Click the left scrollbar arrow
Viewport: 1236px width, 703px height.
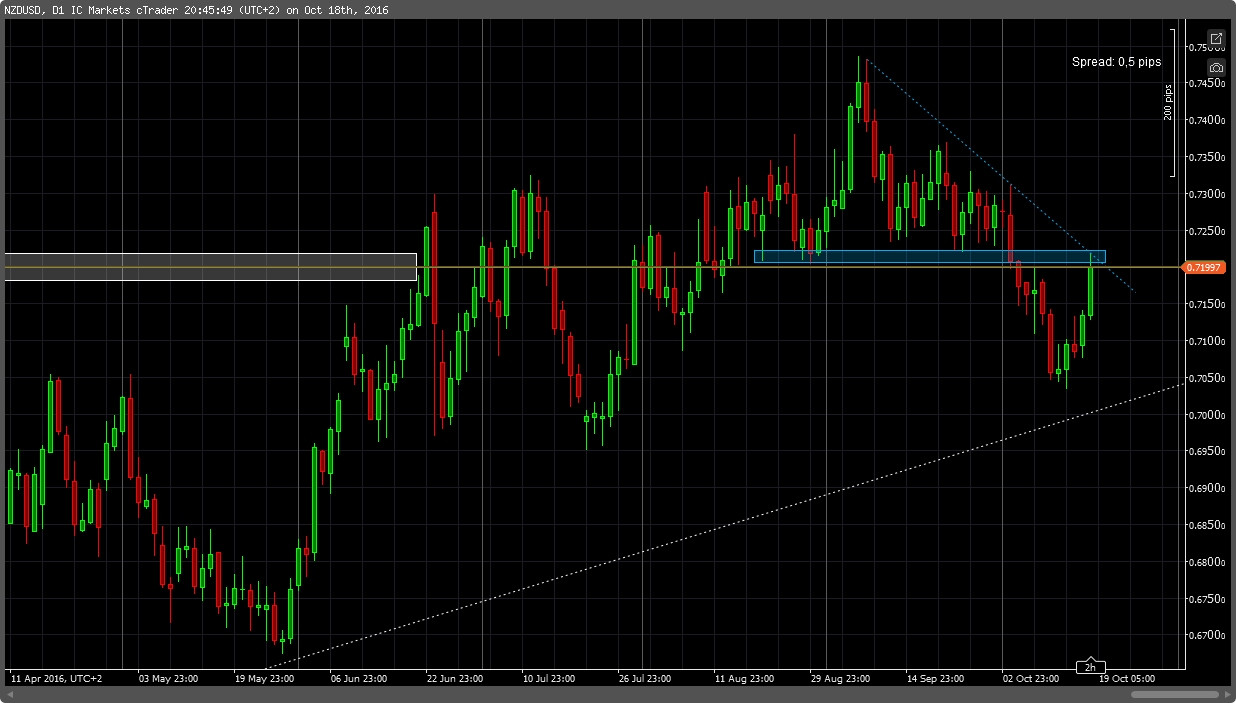pos(9,693)
